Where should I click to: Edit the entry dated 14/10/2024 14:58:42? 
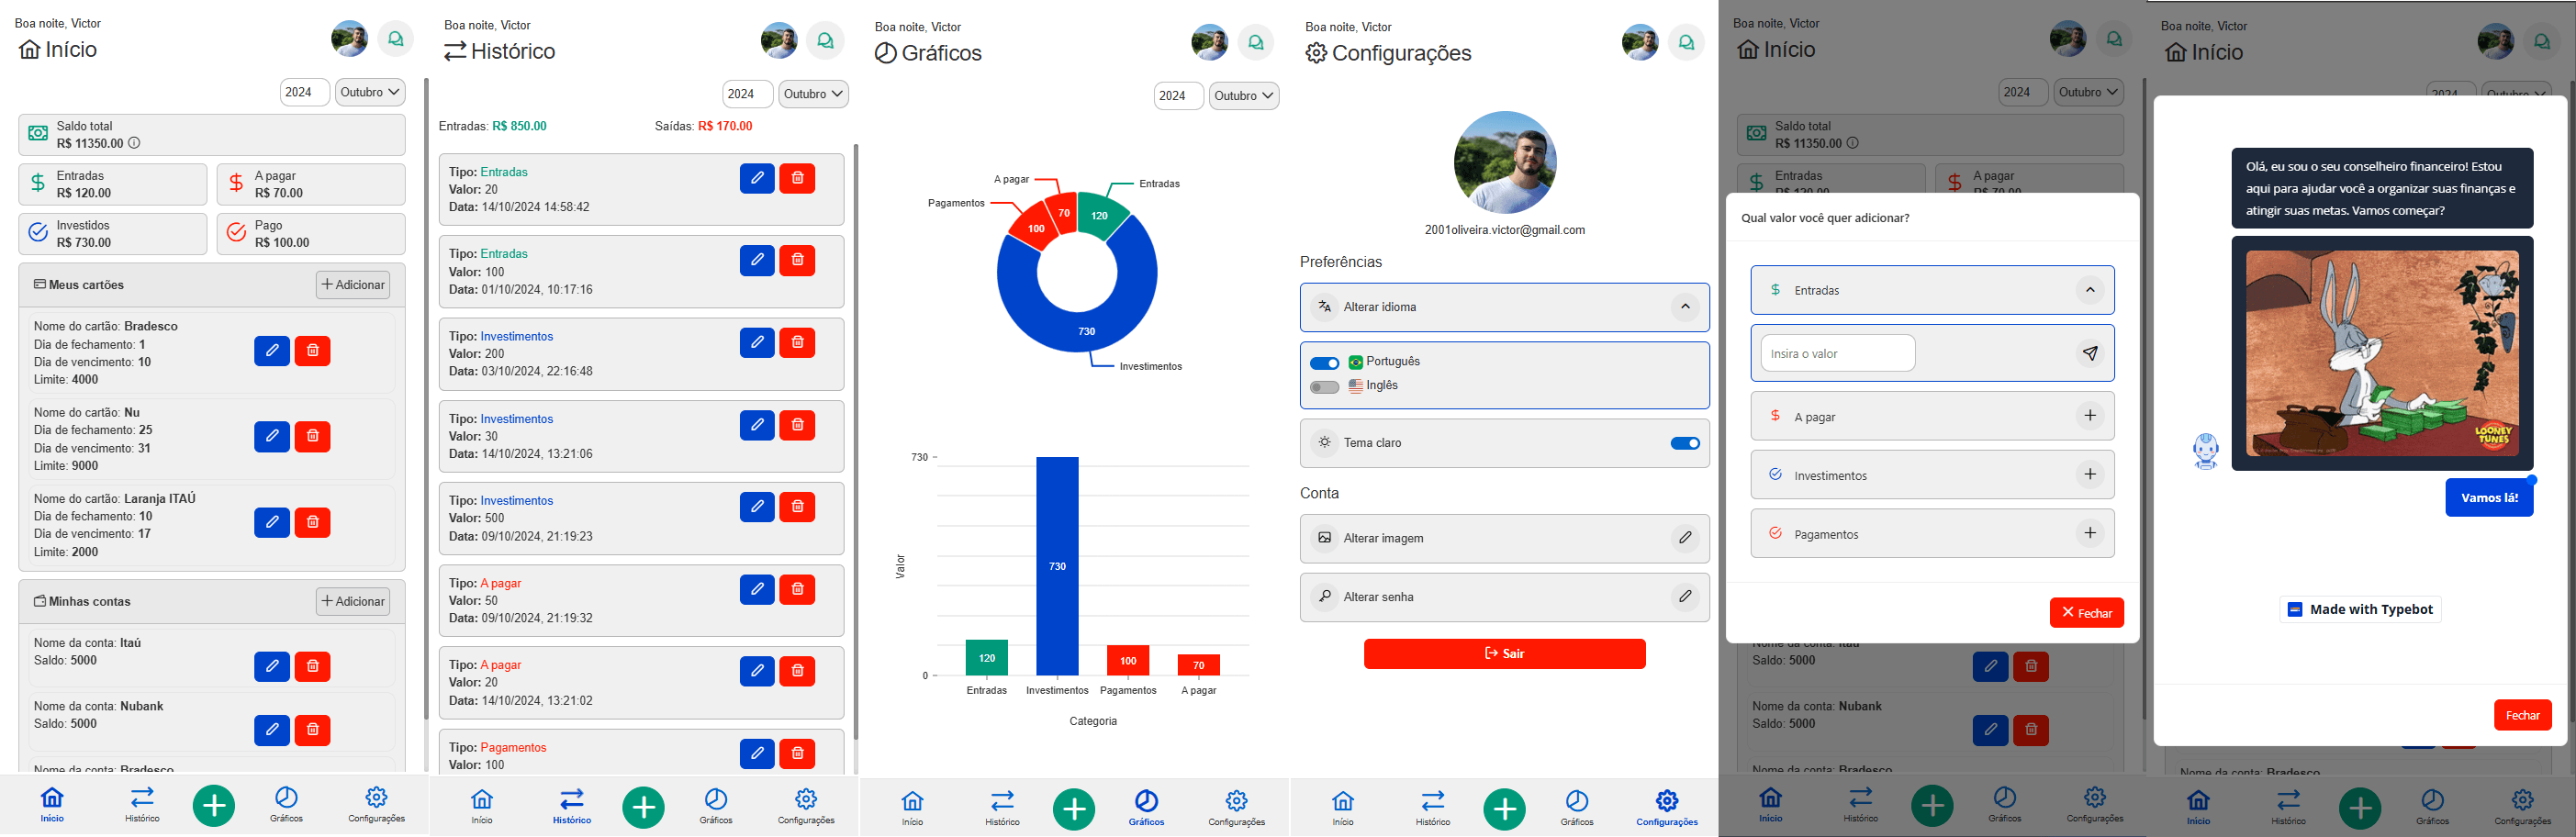[x=757, y=179]
